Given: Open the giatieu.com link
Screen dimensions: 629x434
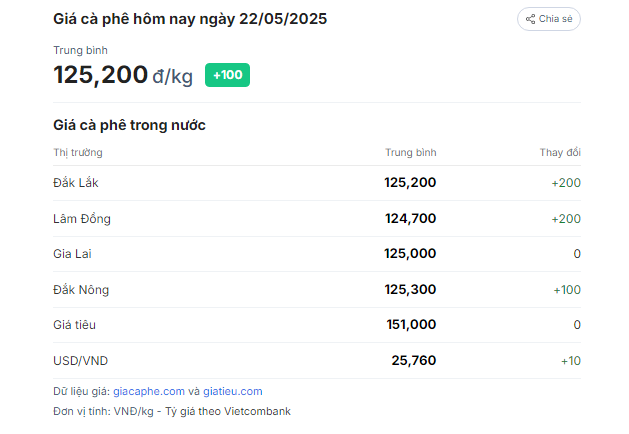Looking at the screenshot, I should 233,391.
